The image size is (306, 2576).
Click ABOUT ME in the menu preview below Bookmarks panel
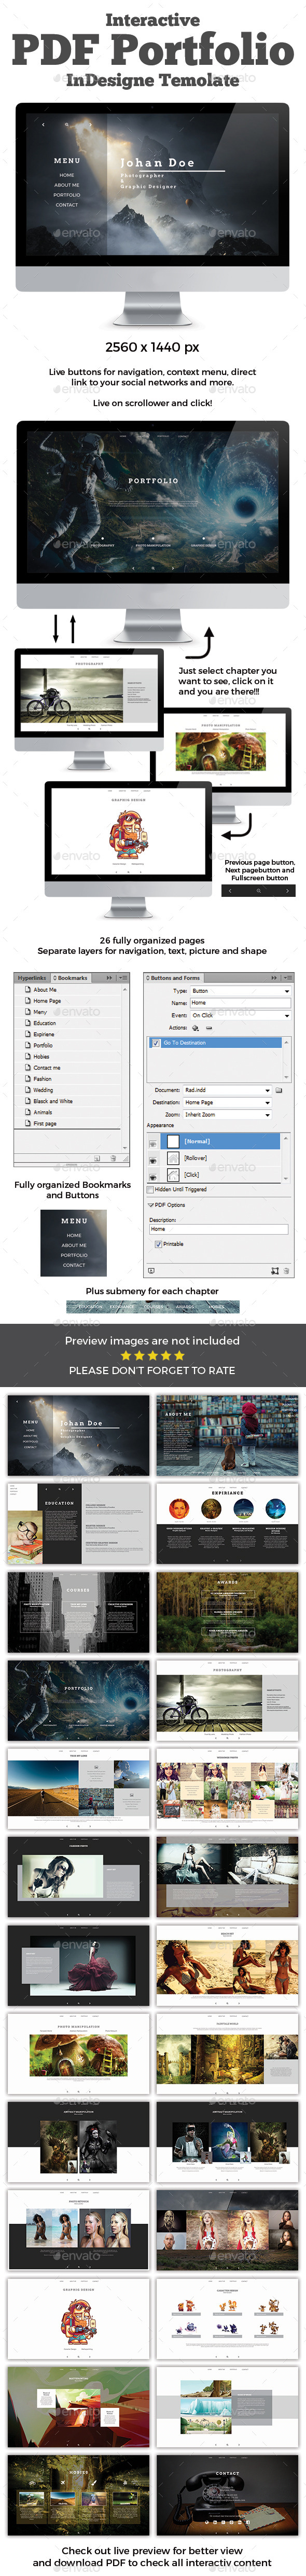click(x=74, y=1245)
